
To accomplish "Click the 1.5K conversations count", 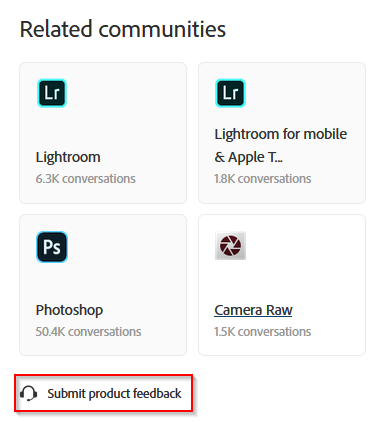I will [263, 332].
